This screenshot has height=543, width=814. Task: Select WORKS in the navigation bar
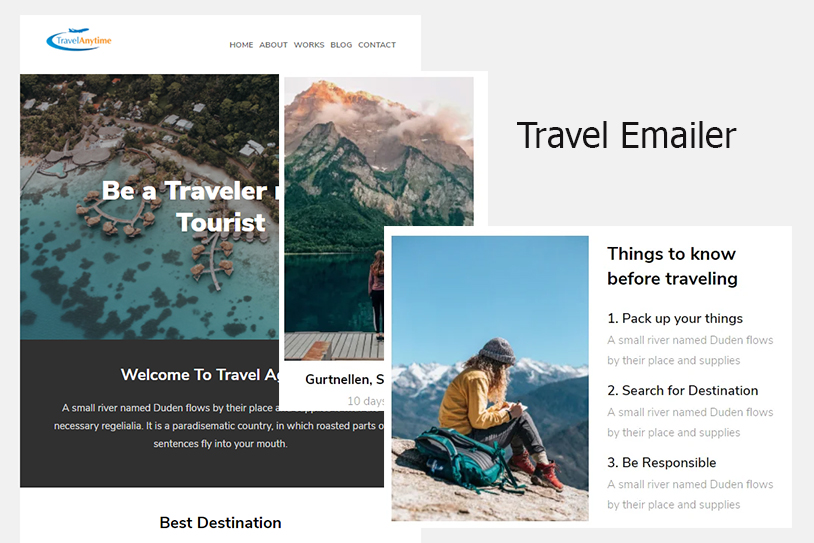click(309, 45)
